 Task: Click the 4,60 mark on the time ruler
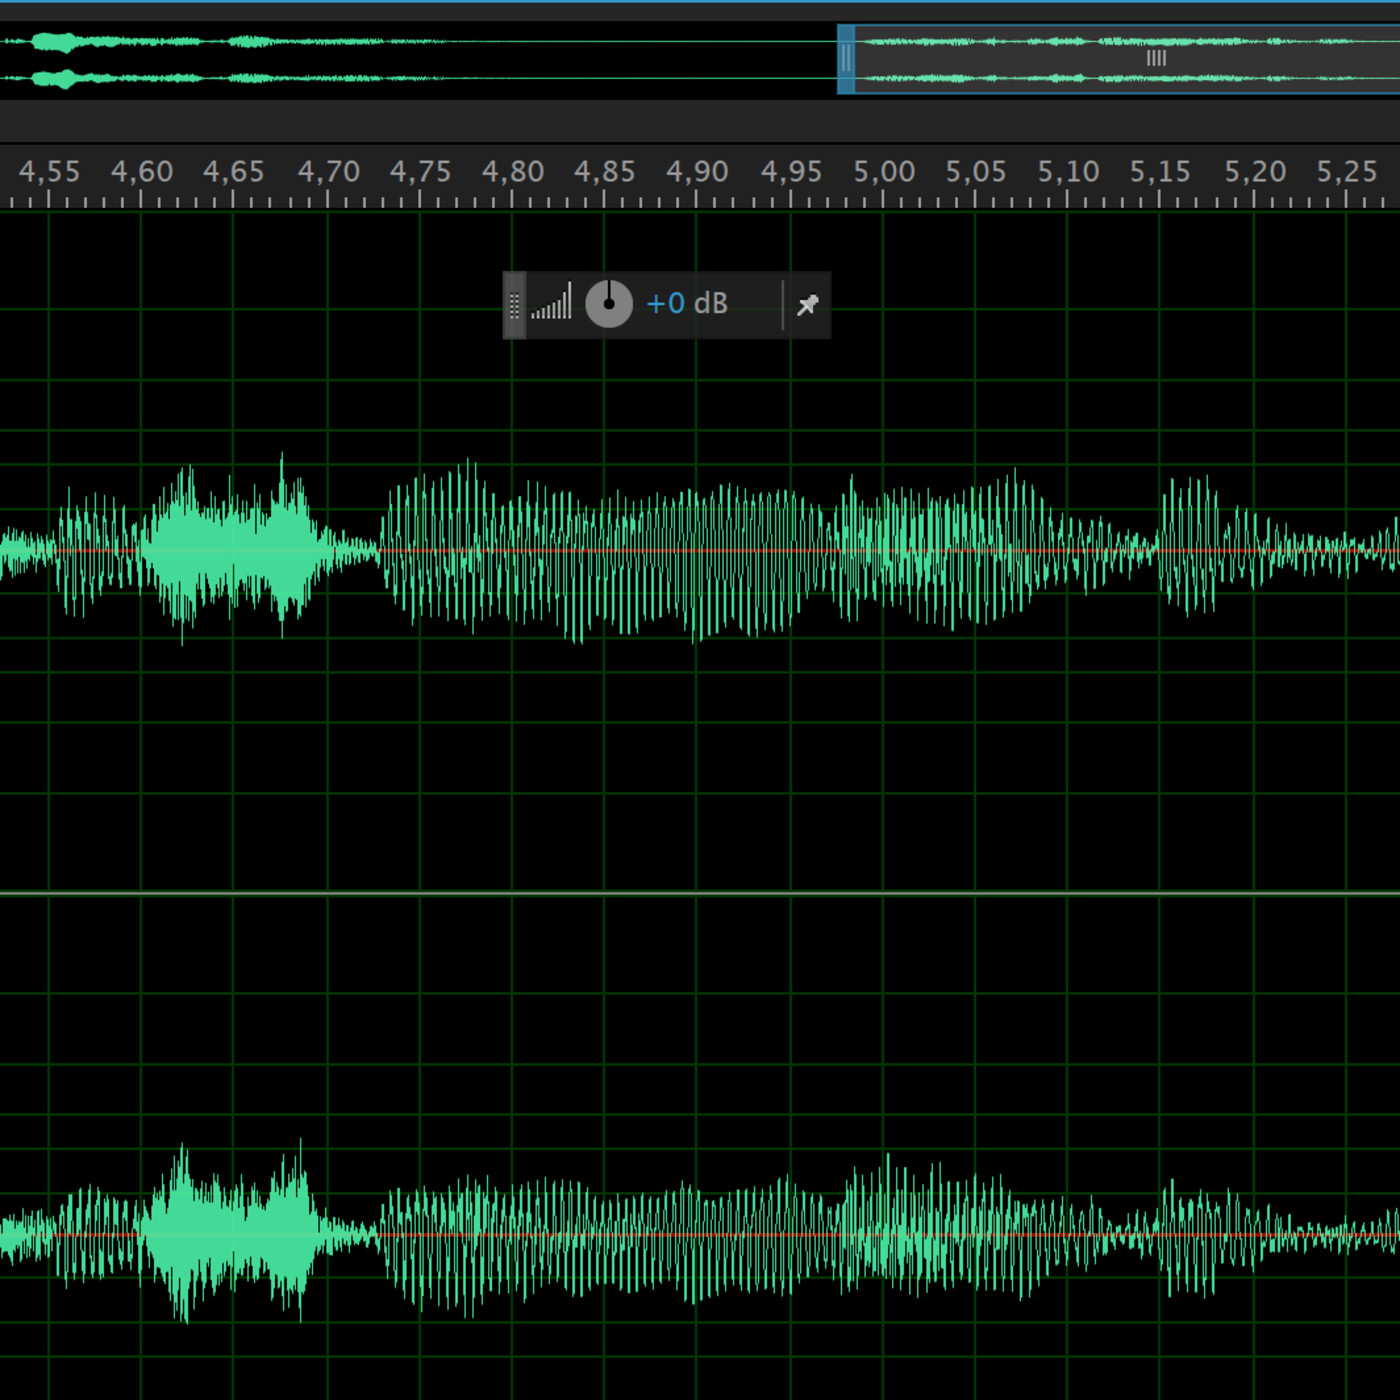click(x=142, y=172)
